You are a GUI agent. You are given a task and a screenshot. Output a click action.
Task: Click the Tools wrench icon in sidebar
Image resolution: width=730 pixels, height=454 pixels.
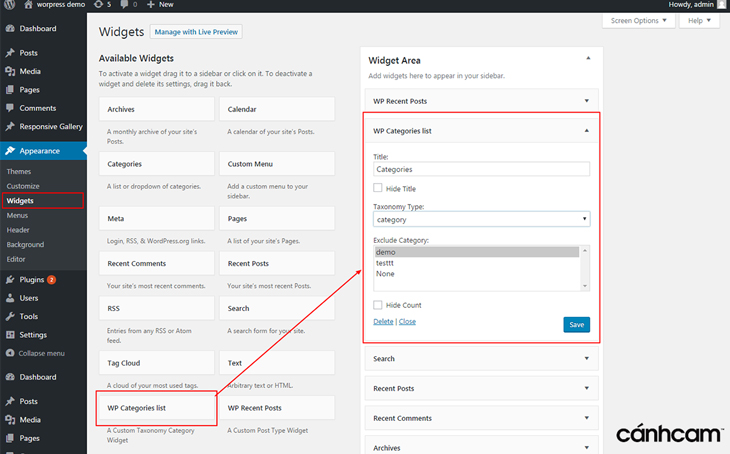pyautogui.click(x=10, y=317)
